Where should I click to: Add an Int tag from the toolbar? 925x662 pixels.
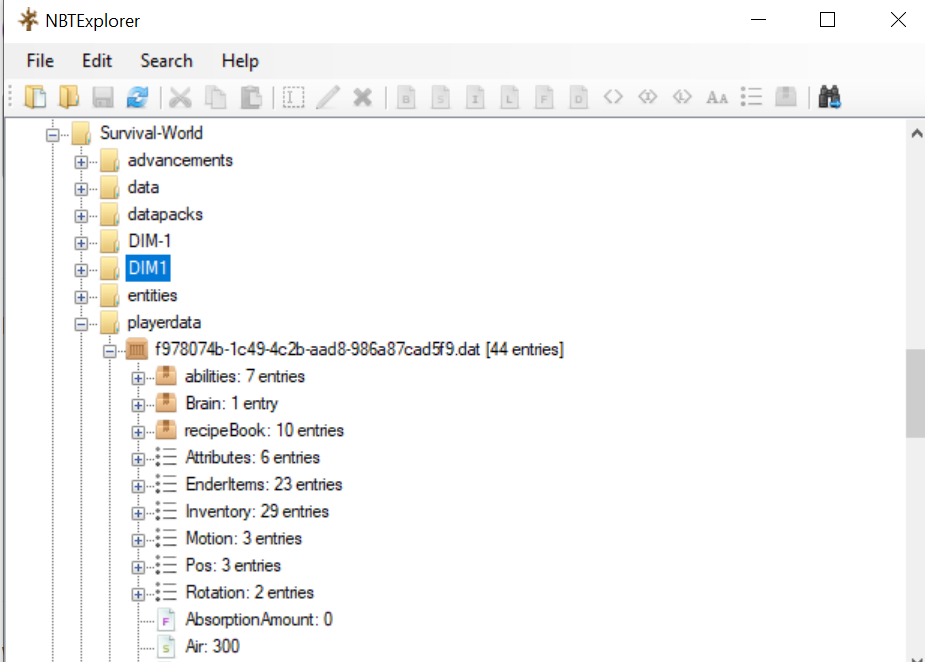(475, 97)
